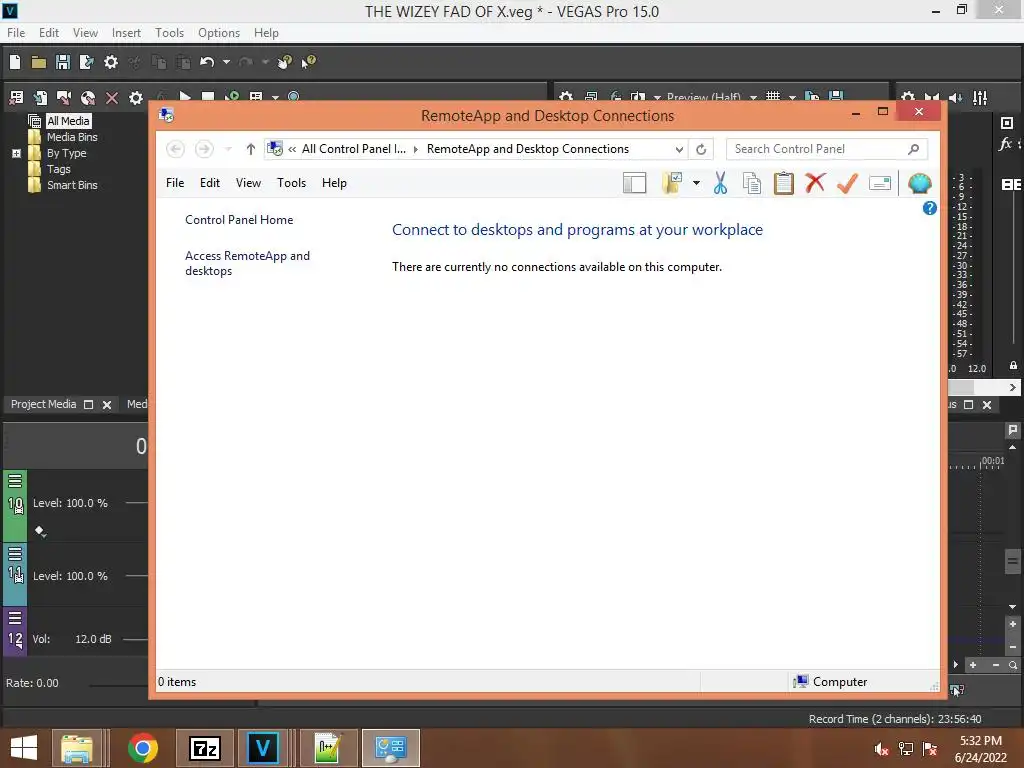Click the track 10 menu icon
Screen dimensions: 1024x768
click(x=15, y=481)
